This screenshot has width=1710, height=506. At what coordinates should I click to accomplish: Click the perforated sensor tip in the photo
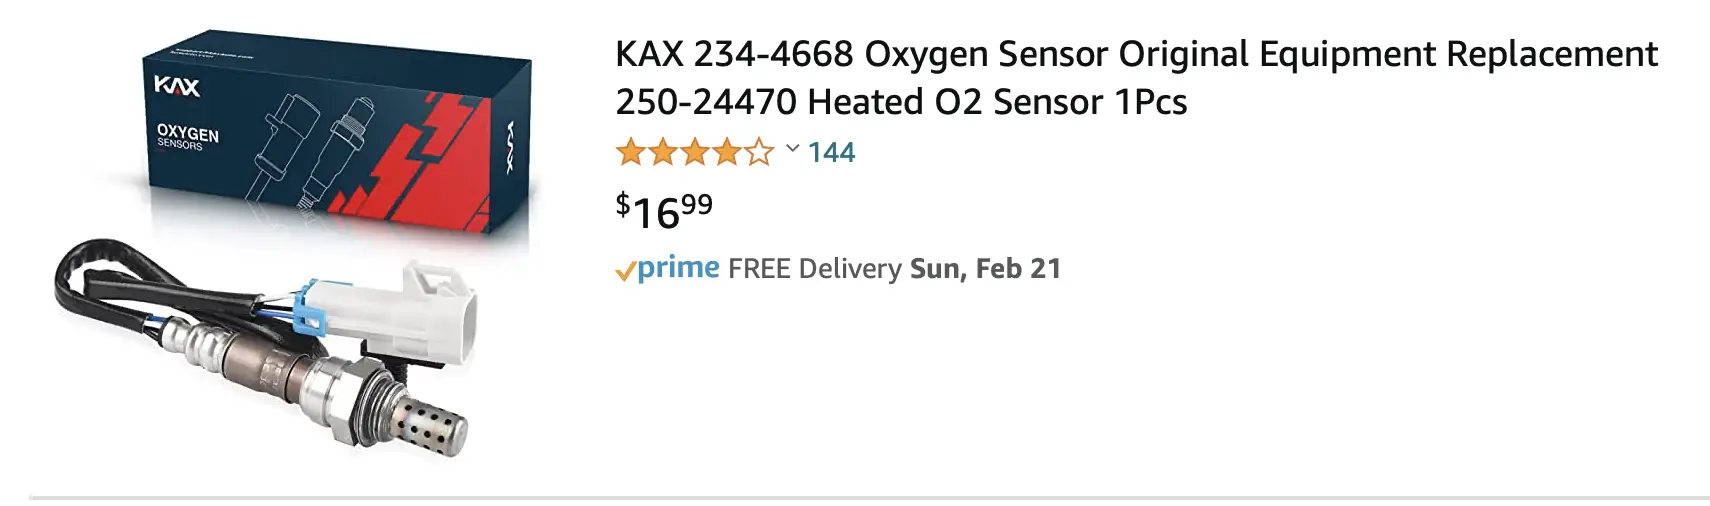(432, 427)
